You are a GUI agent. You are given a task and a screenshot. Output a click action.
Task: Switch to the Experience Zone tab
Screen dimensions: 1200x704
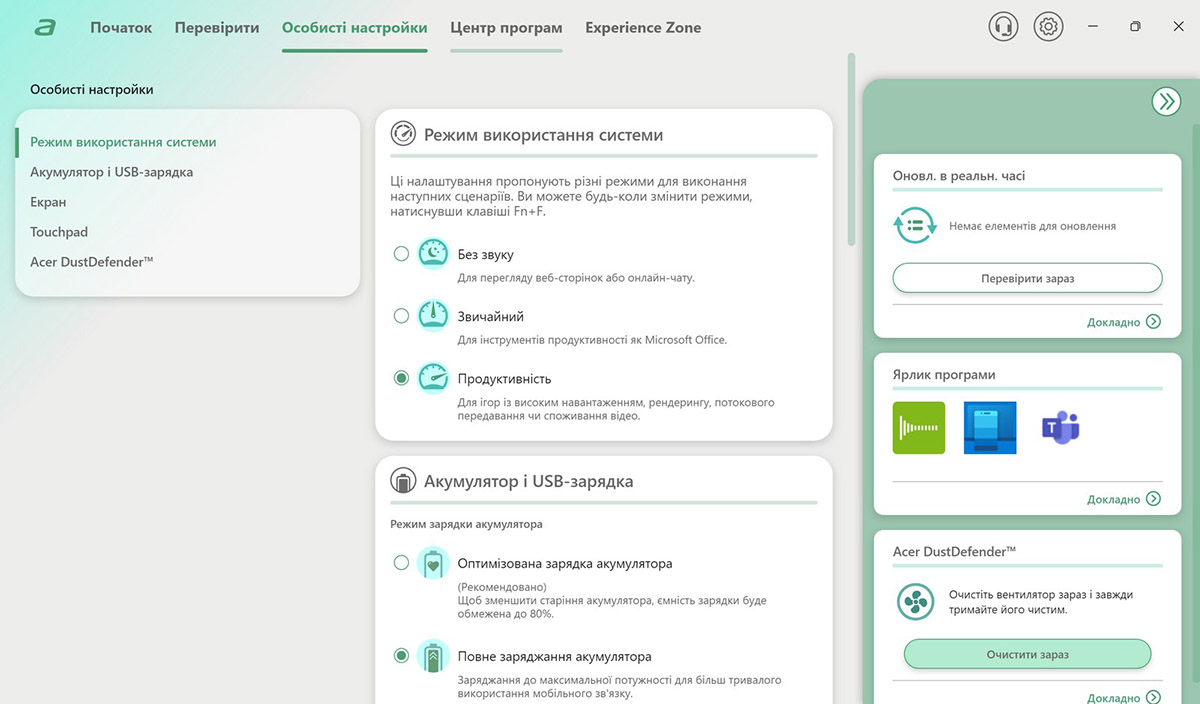coord(643,28)
